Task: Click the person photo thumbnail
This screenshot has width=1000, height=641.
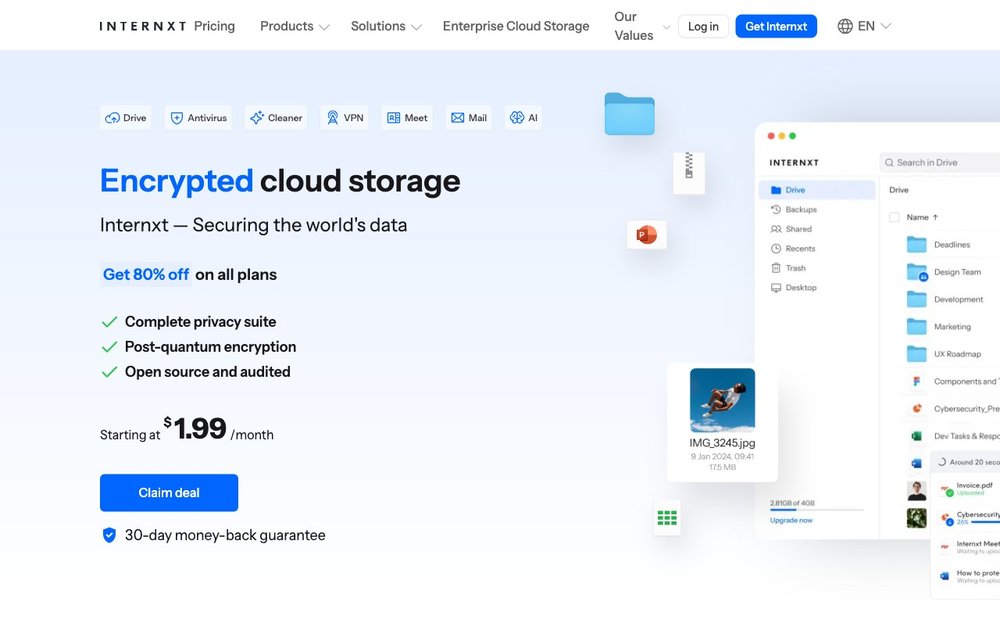Action: (916, 490)
